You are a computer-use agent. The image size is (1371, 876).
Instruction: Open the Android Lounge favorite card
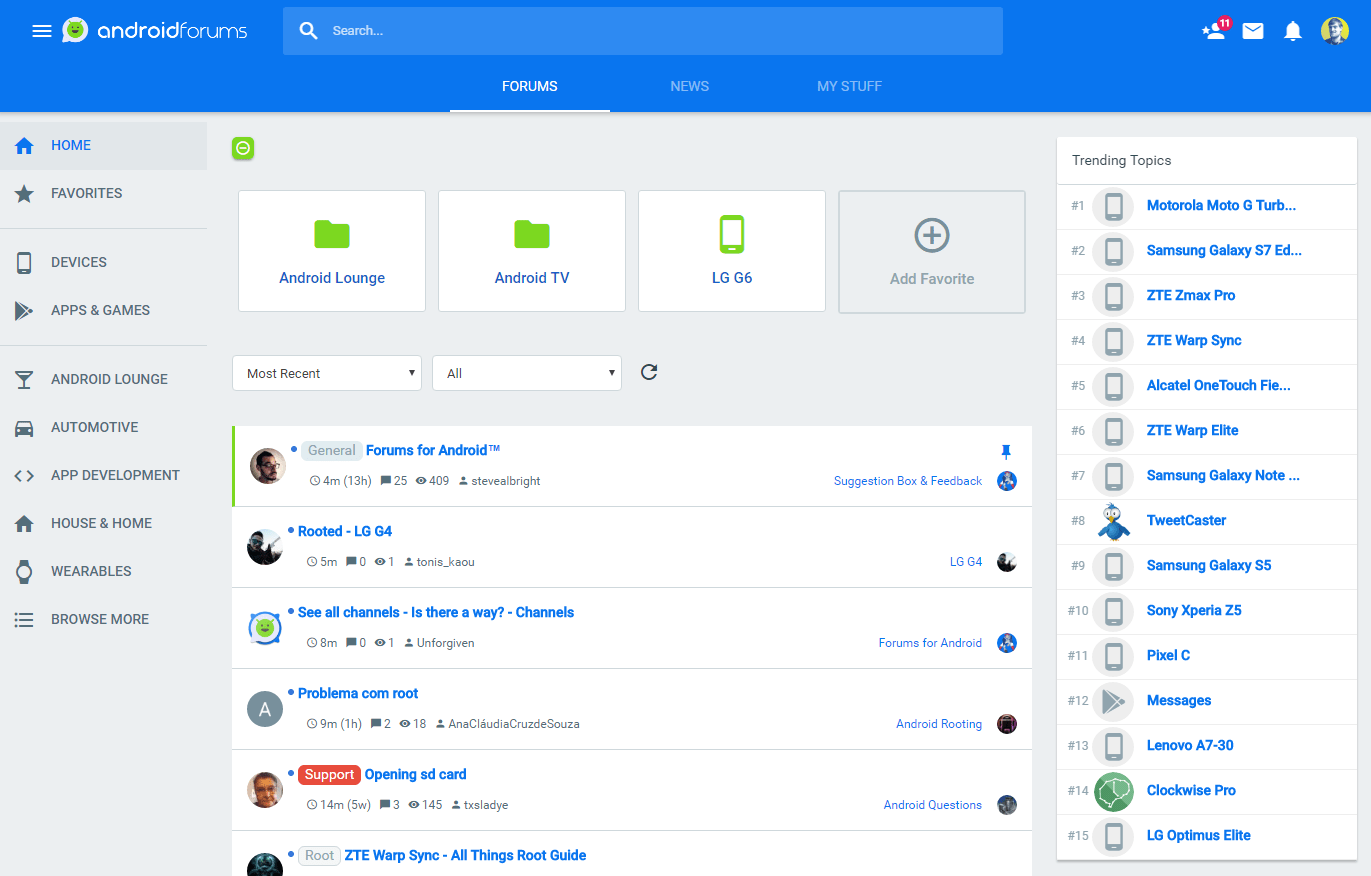coord(332,251)
